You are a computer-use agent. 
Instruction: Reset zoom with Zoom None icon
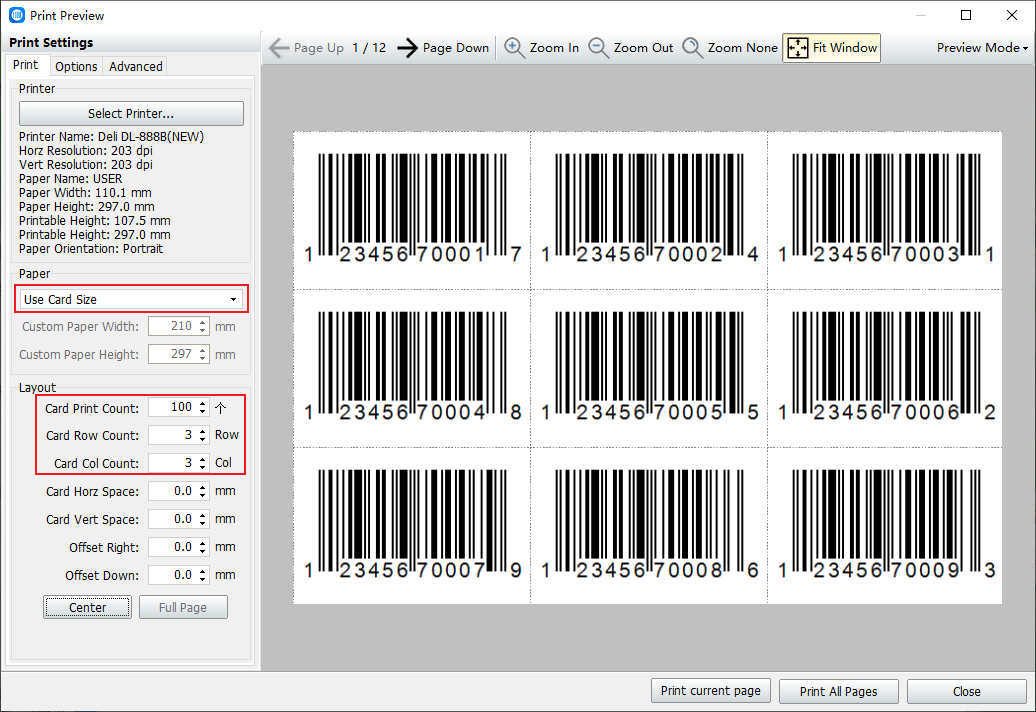click(x=692, y=48)
